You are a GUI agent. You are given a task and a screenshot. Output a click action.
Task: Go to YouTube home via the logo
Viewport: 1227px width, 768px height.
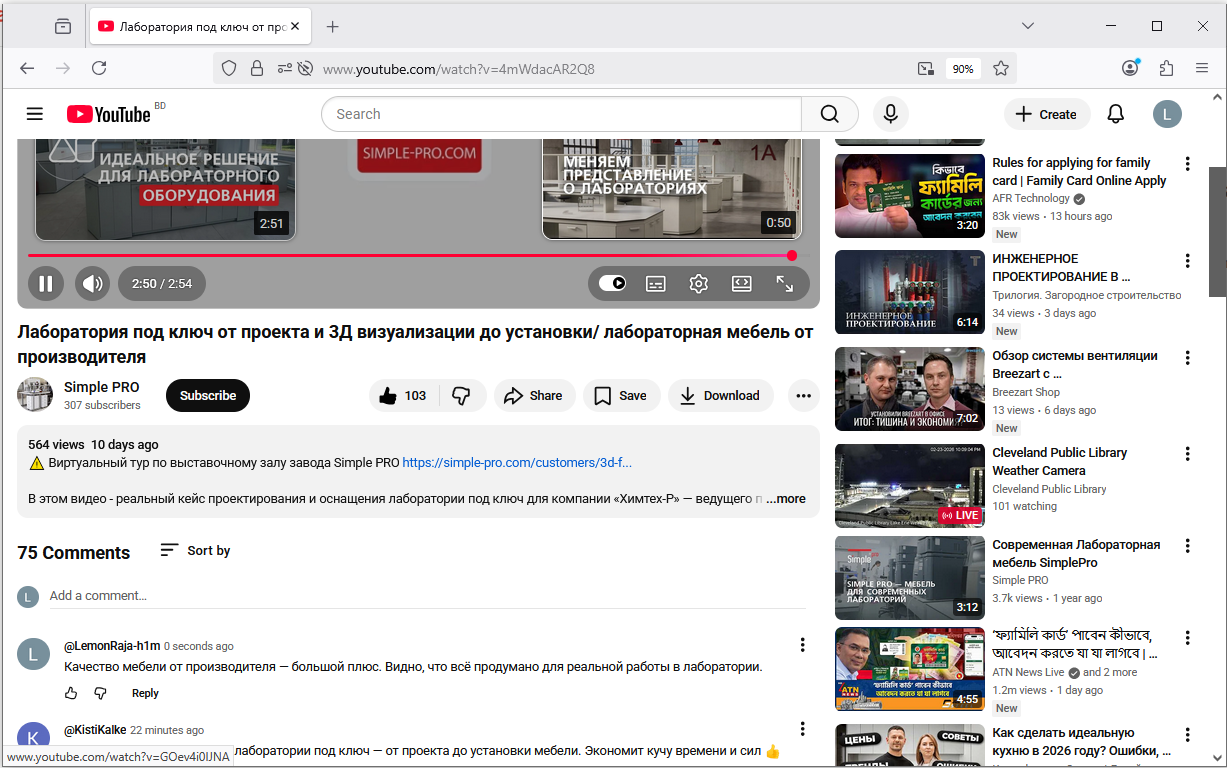tap(109, 114)
